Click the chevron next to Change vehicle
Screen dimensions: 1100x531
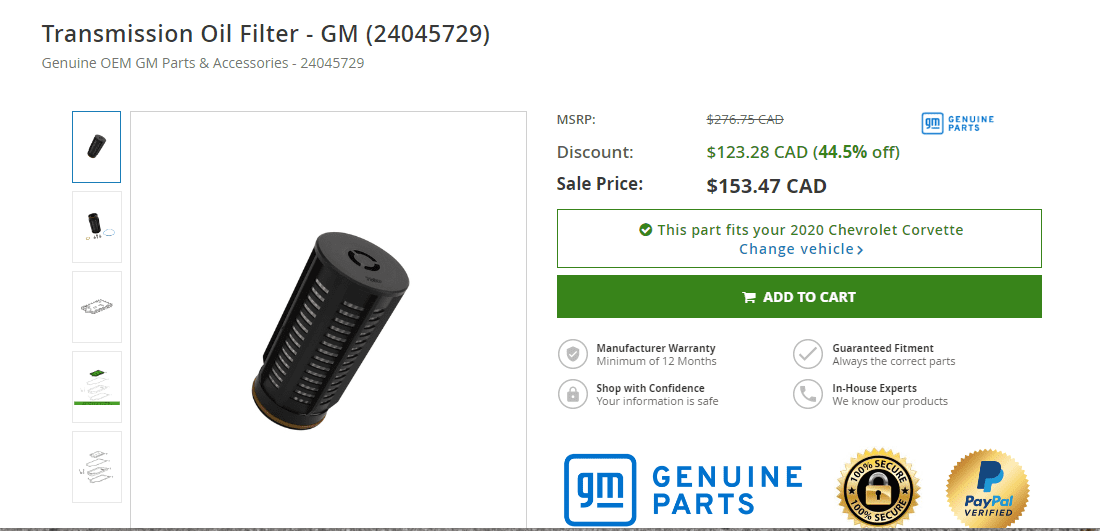coord(860,250)
